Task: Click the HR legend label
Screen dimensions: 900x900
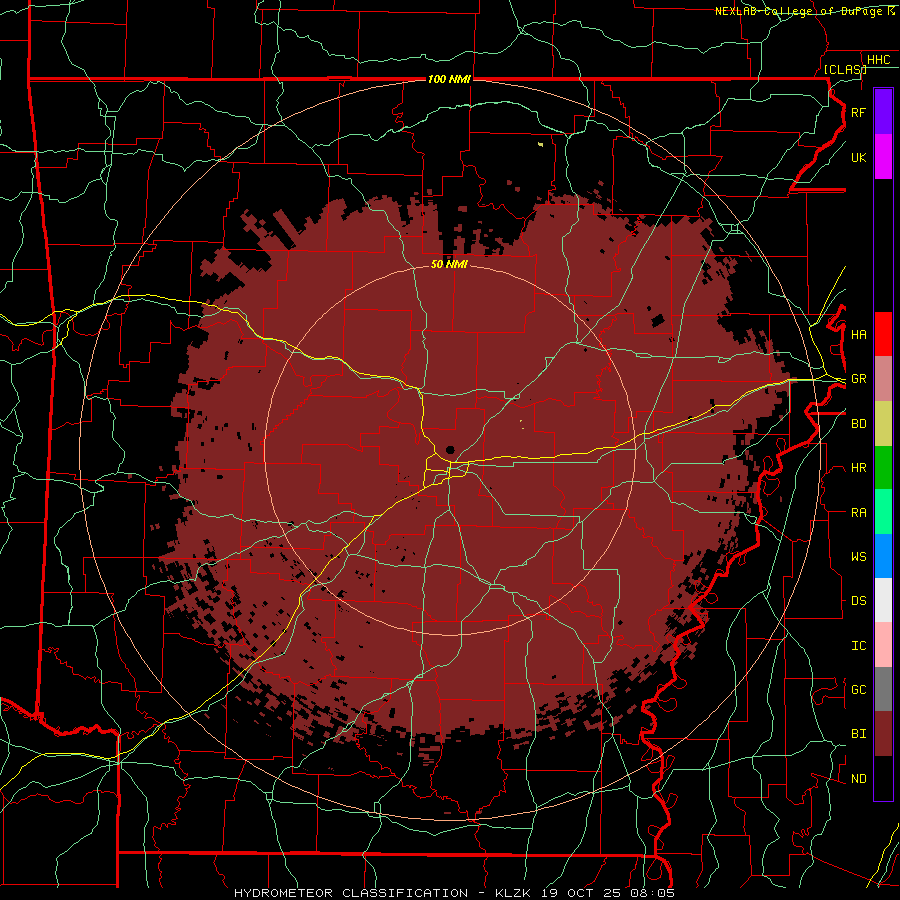Action: 858,468
